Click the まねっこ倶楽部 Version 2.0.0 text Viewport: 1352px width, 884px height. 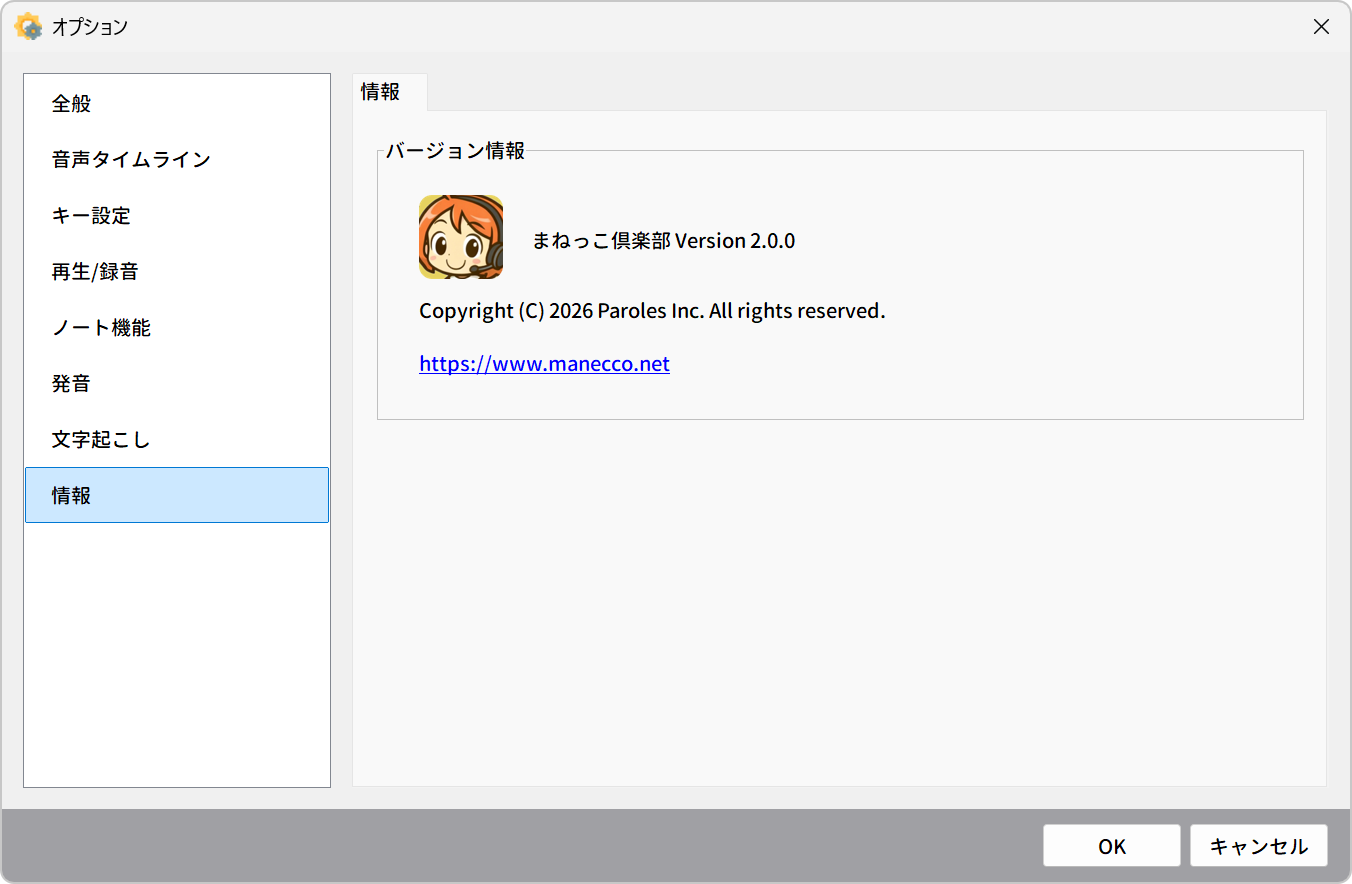tap(663, 241)
